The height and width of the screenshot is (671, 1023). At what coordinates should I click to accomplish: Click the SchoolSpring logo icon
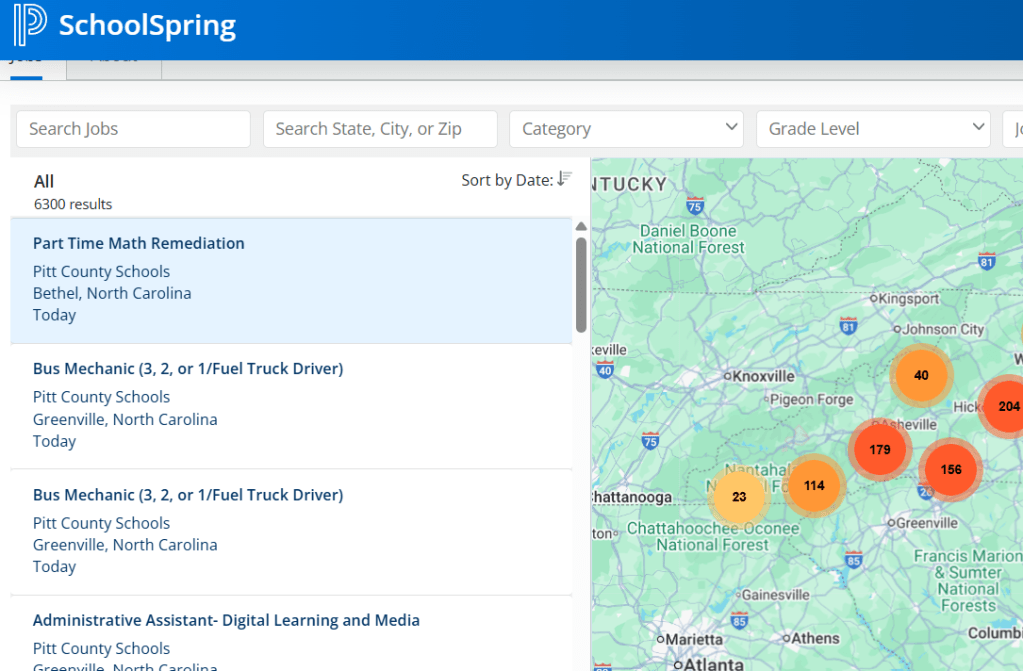(30, 25)
